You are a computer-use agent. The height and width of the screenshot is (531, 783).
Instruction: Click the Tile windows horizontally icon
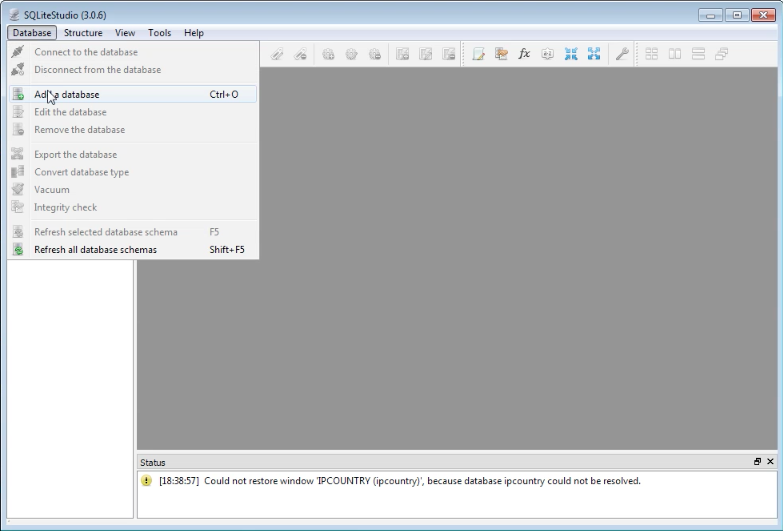[x=675, y=54]
